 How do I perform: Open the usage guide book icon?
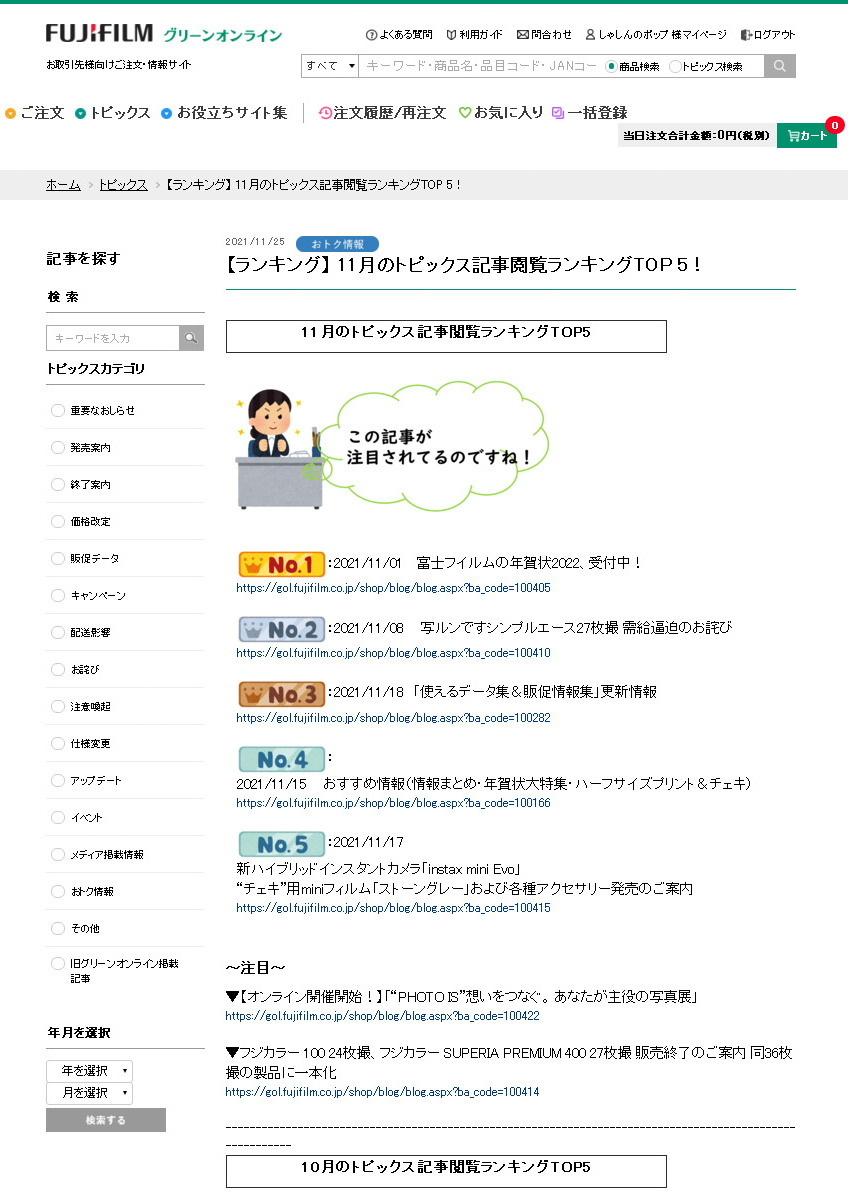click(x=451, y=35)
